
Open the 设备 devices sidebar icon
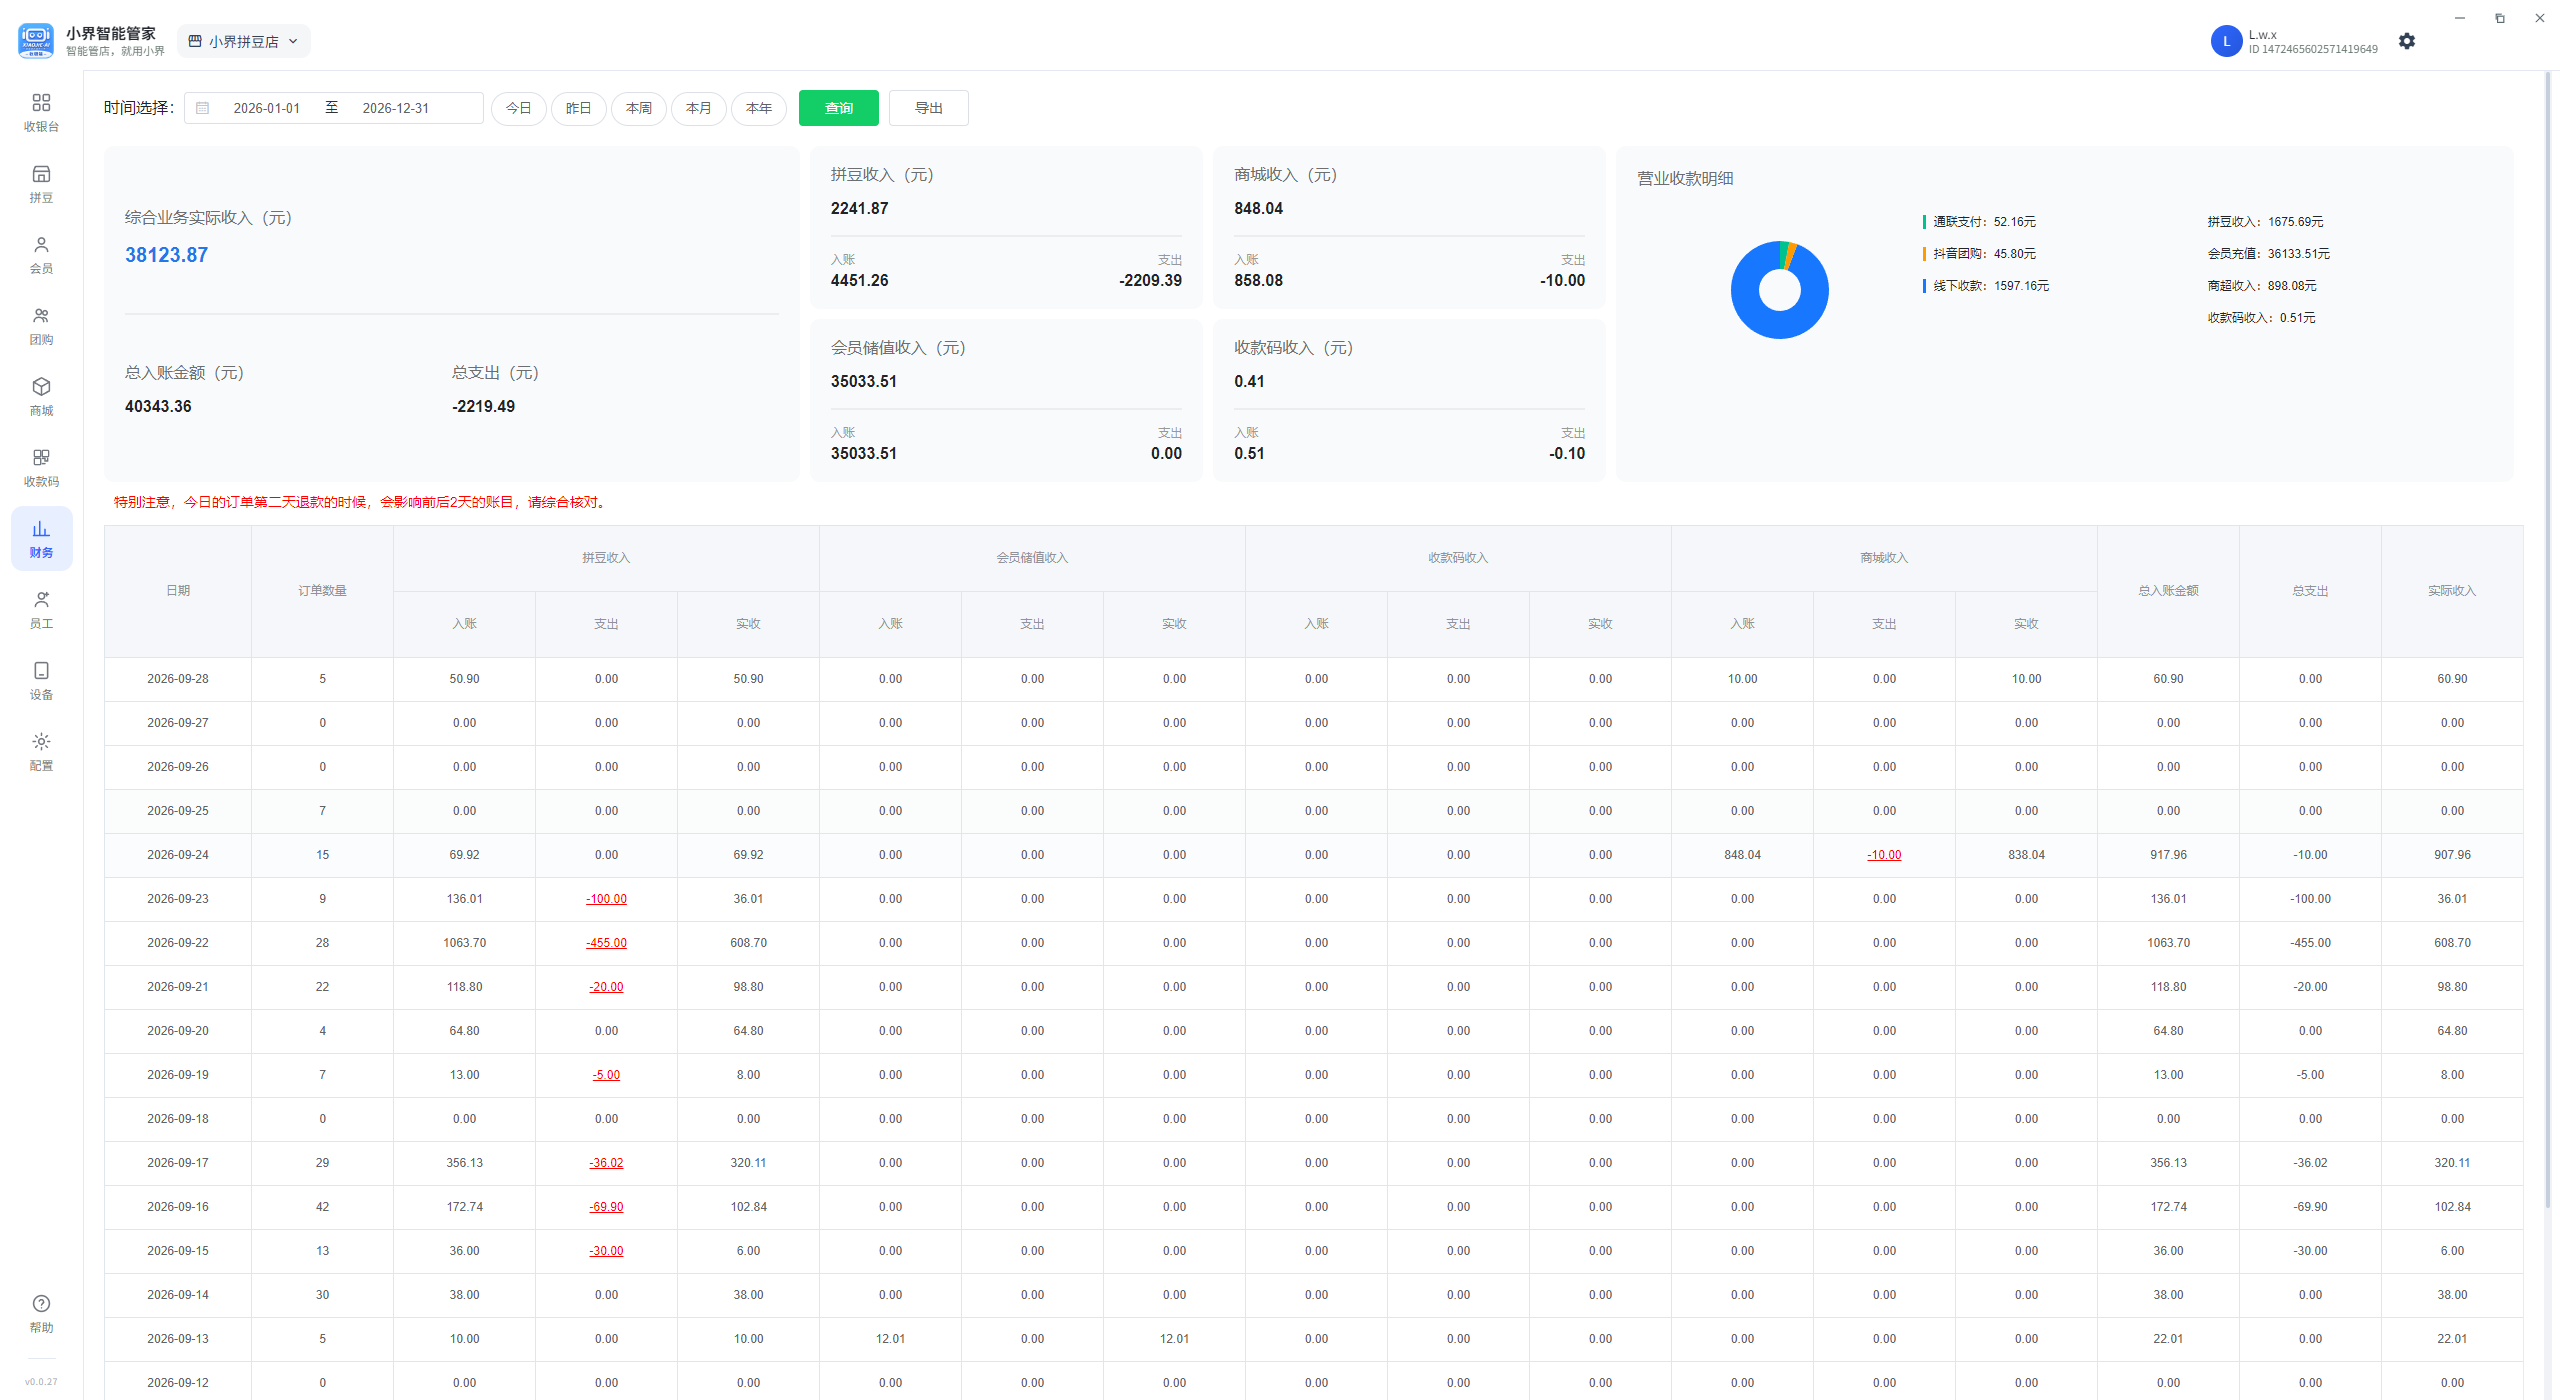41,681
